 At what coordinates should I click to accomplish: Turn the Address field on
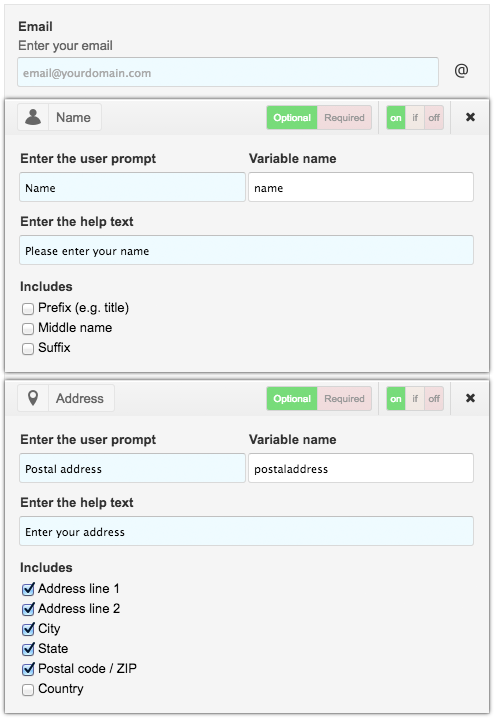click(396, 399)
